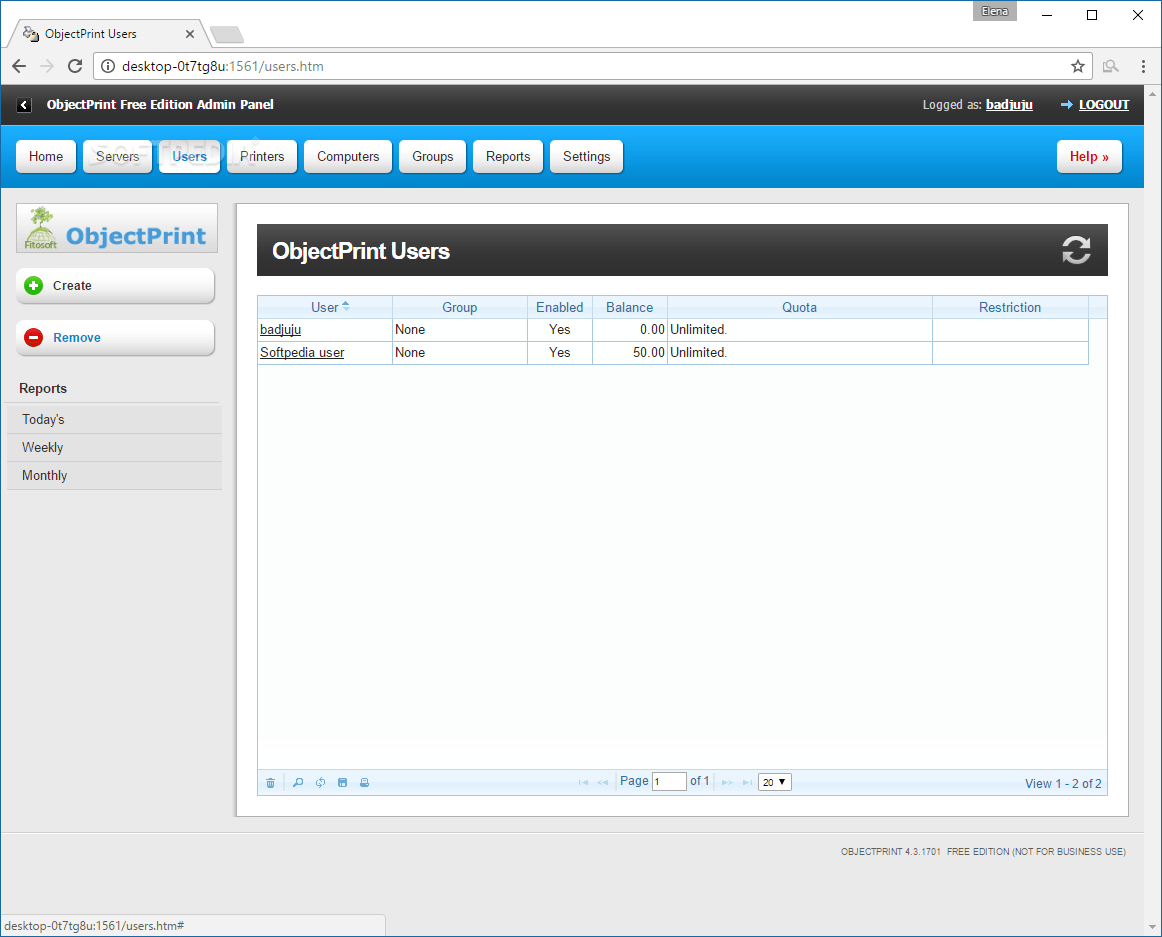This screenshot has height=937, width=1162.
Task: Click the extension icon beside the star
Action: (x=1110, y=66)
